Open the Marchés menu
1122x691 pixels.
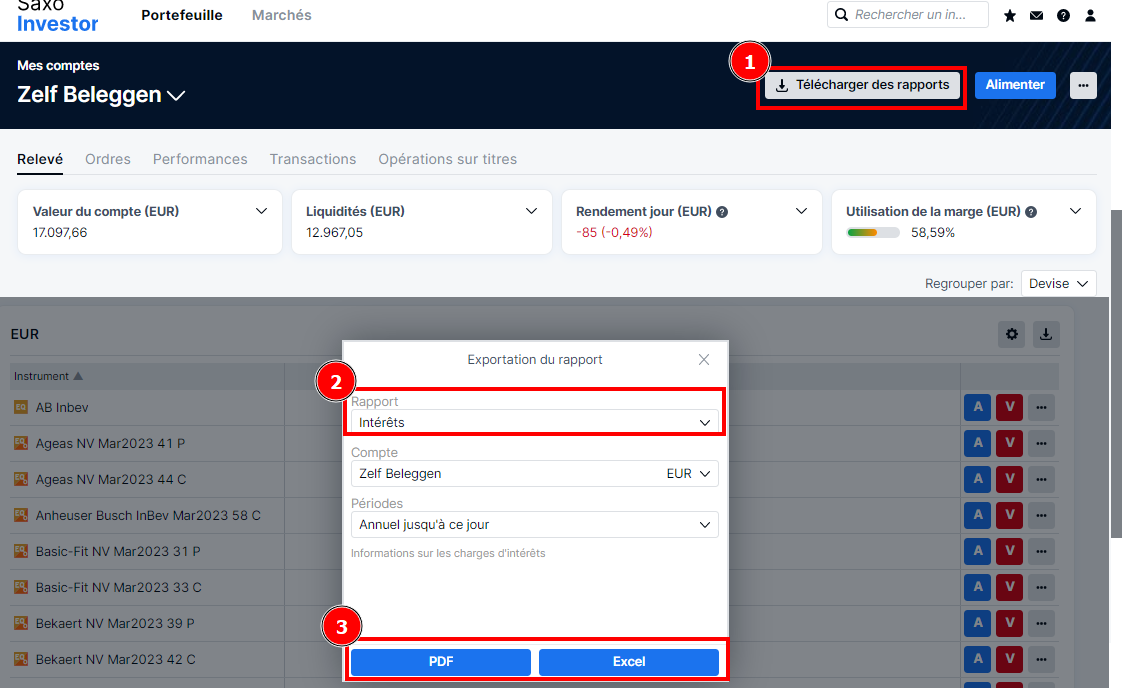tap(282, 15)
